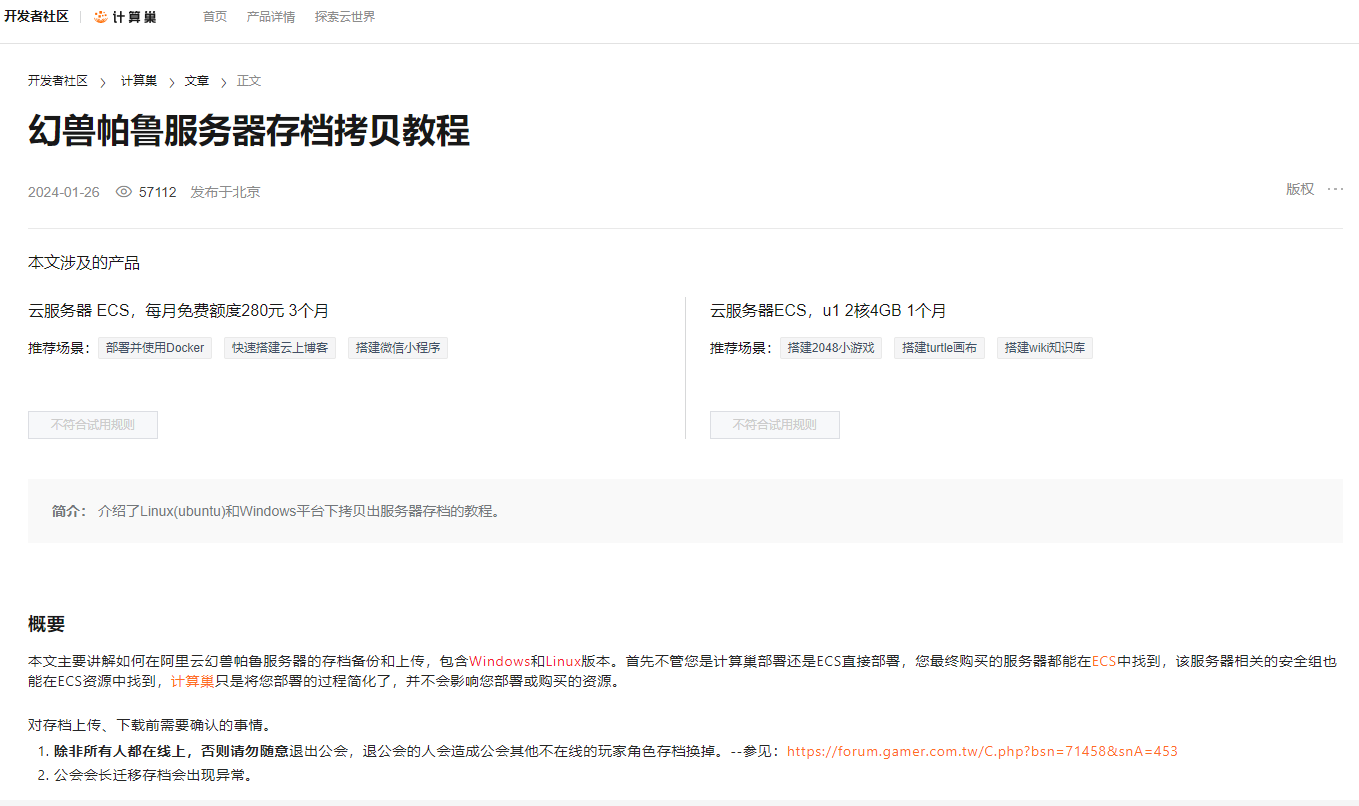This screenshot has height=806, width=1359.
Task: Click the eye view-count icon
Action: pos(124,192)
